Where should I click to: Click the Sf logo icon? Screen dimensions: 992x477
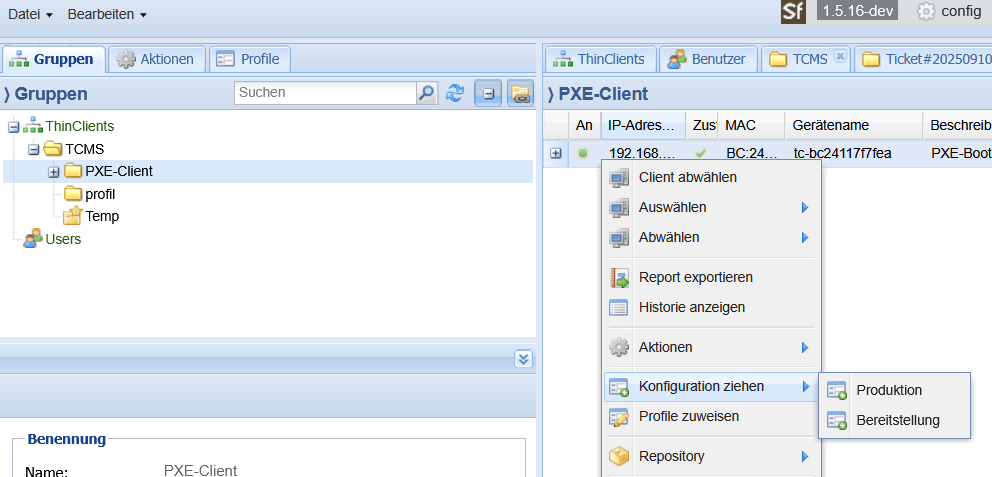click(793, 11)
